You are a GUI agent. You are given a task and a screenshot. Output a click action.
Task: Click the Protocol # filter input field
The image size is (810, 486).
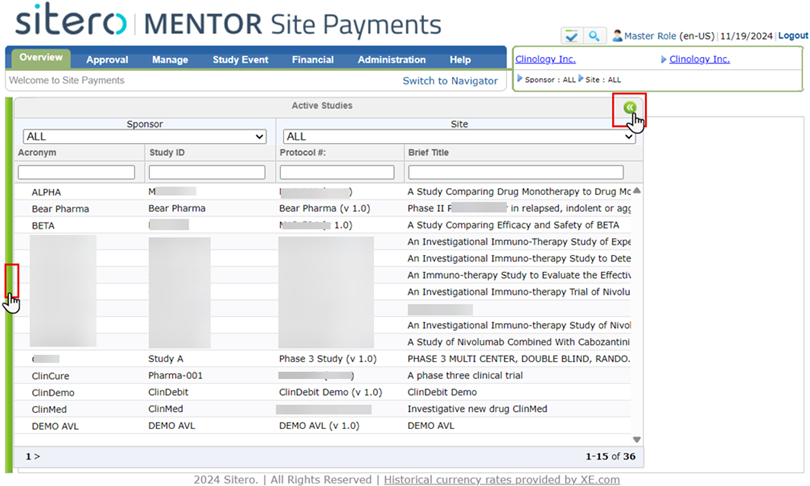337,172
